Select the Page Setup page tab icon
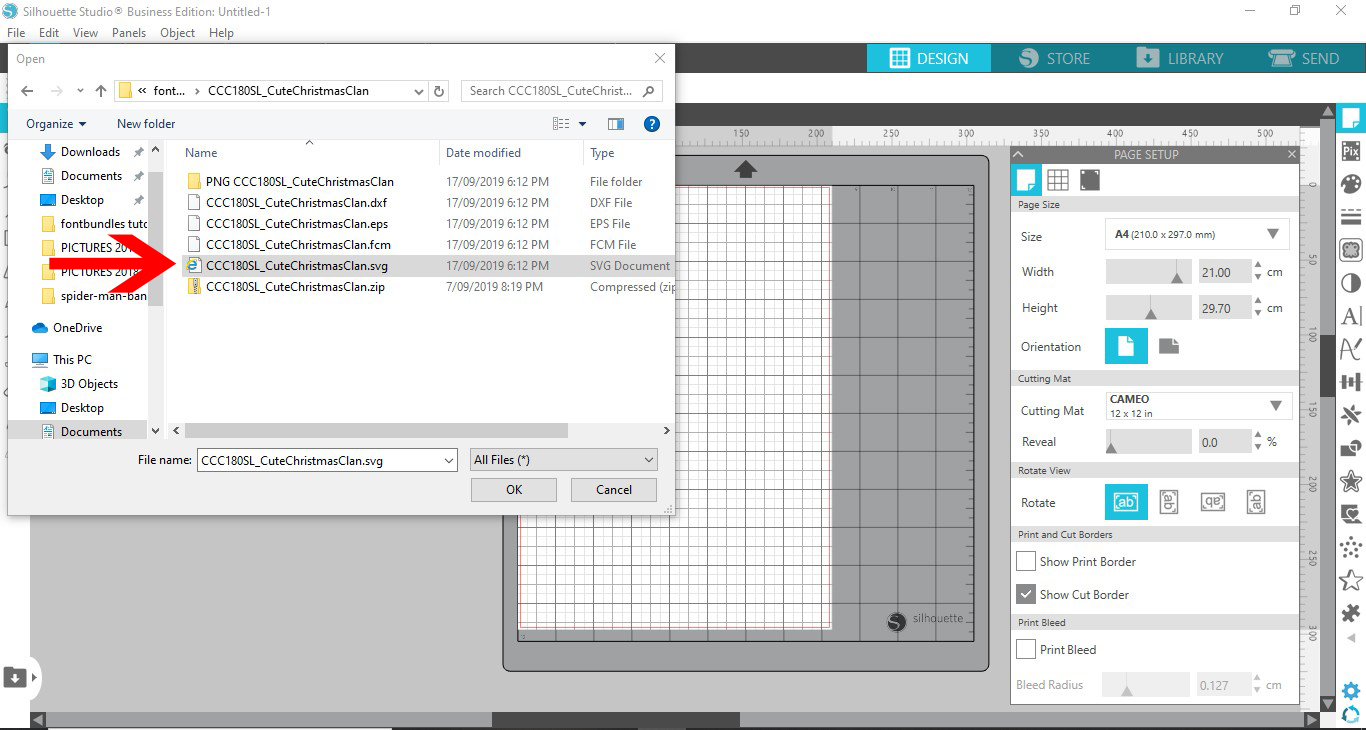This screenshot has height=730, width=1366. pos(1026,180)
